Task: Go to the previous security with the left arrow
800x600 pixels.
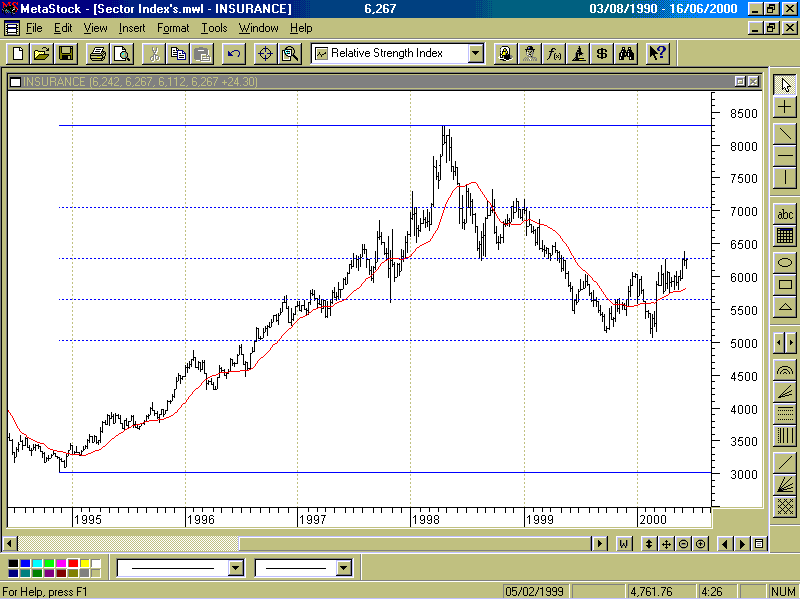Action: point(724,544)
